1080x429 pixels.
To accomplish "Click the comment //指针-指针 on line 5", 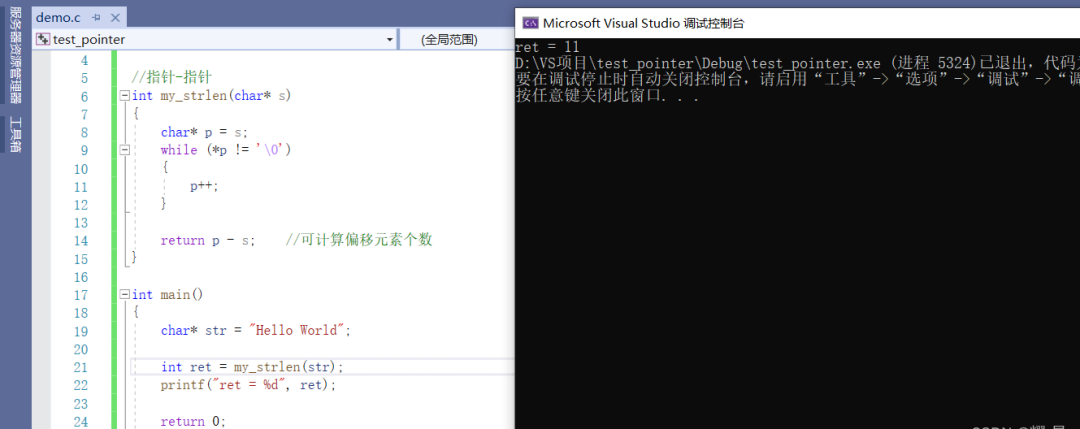I will (x=172, y=78).
